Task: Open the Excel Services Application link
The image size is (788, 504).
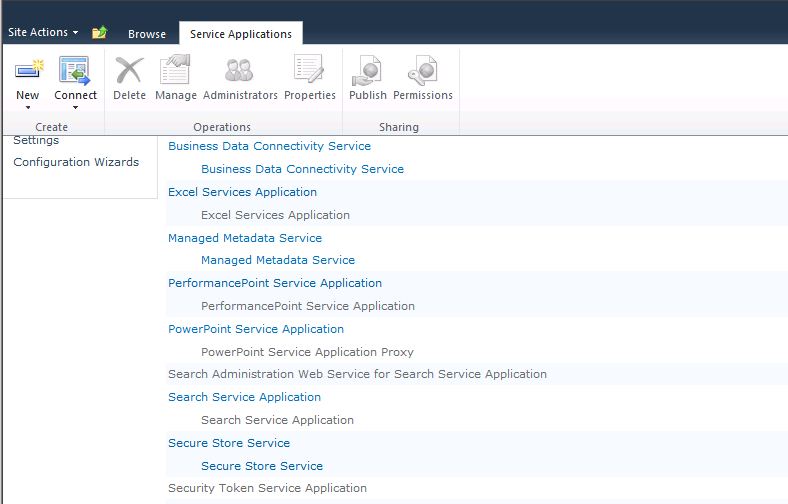Action: click(x=242, y=192)
